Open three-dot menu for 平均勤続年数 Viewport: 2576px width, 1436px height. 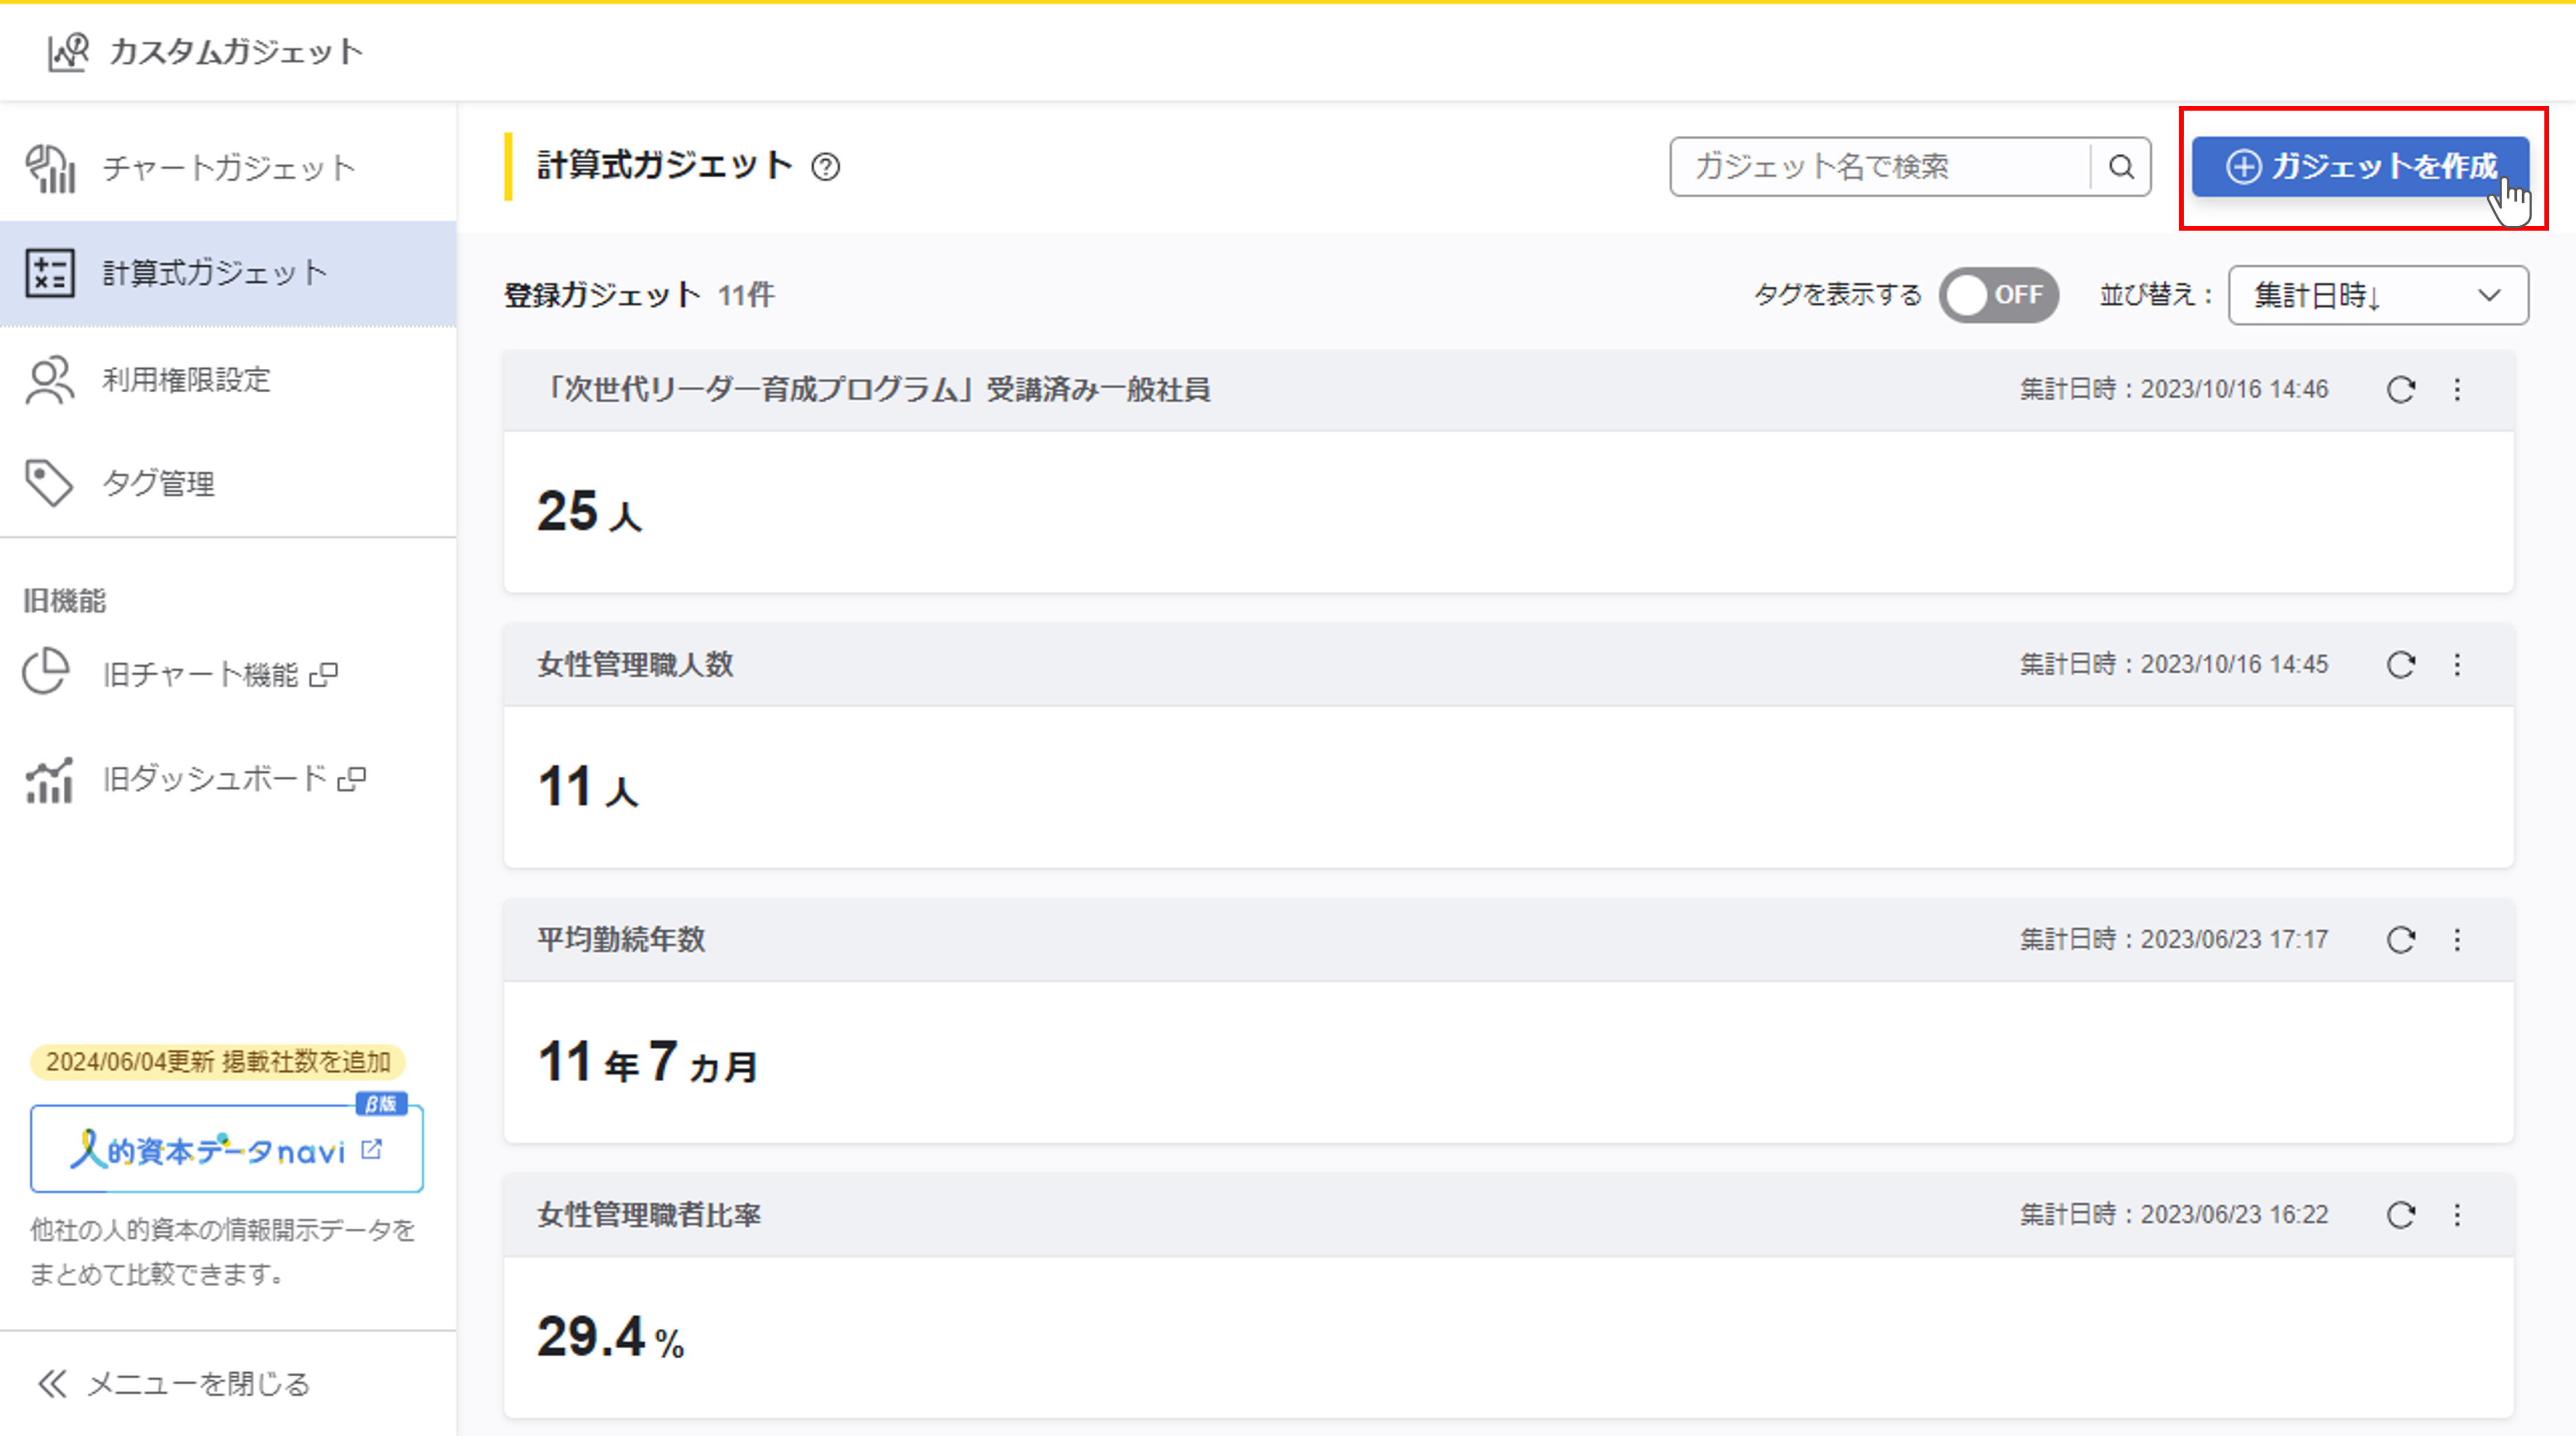click(x=2457, y=940)
